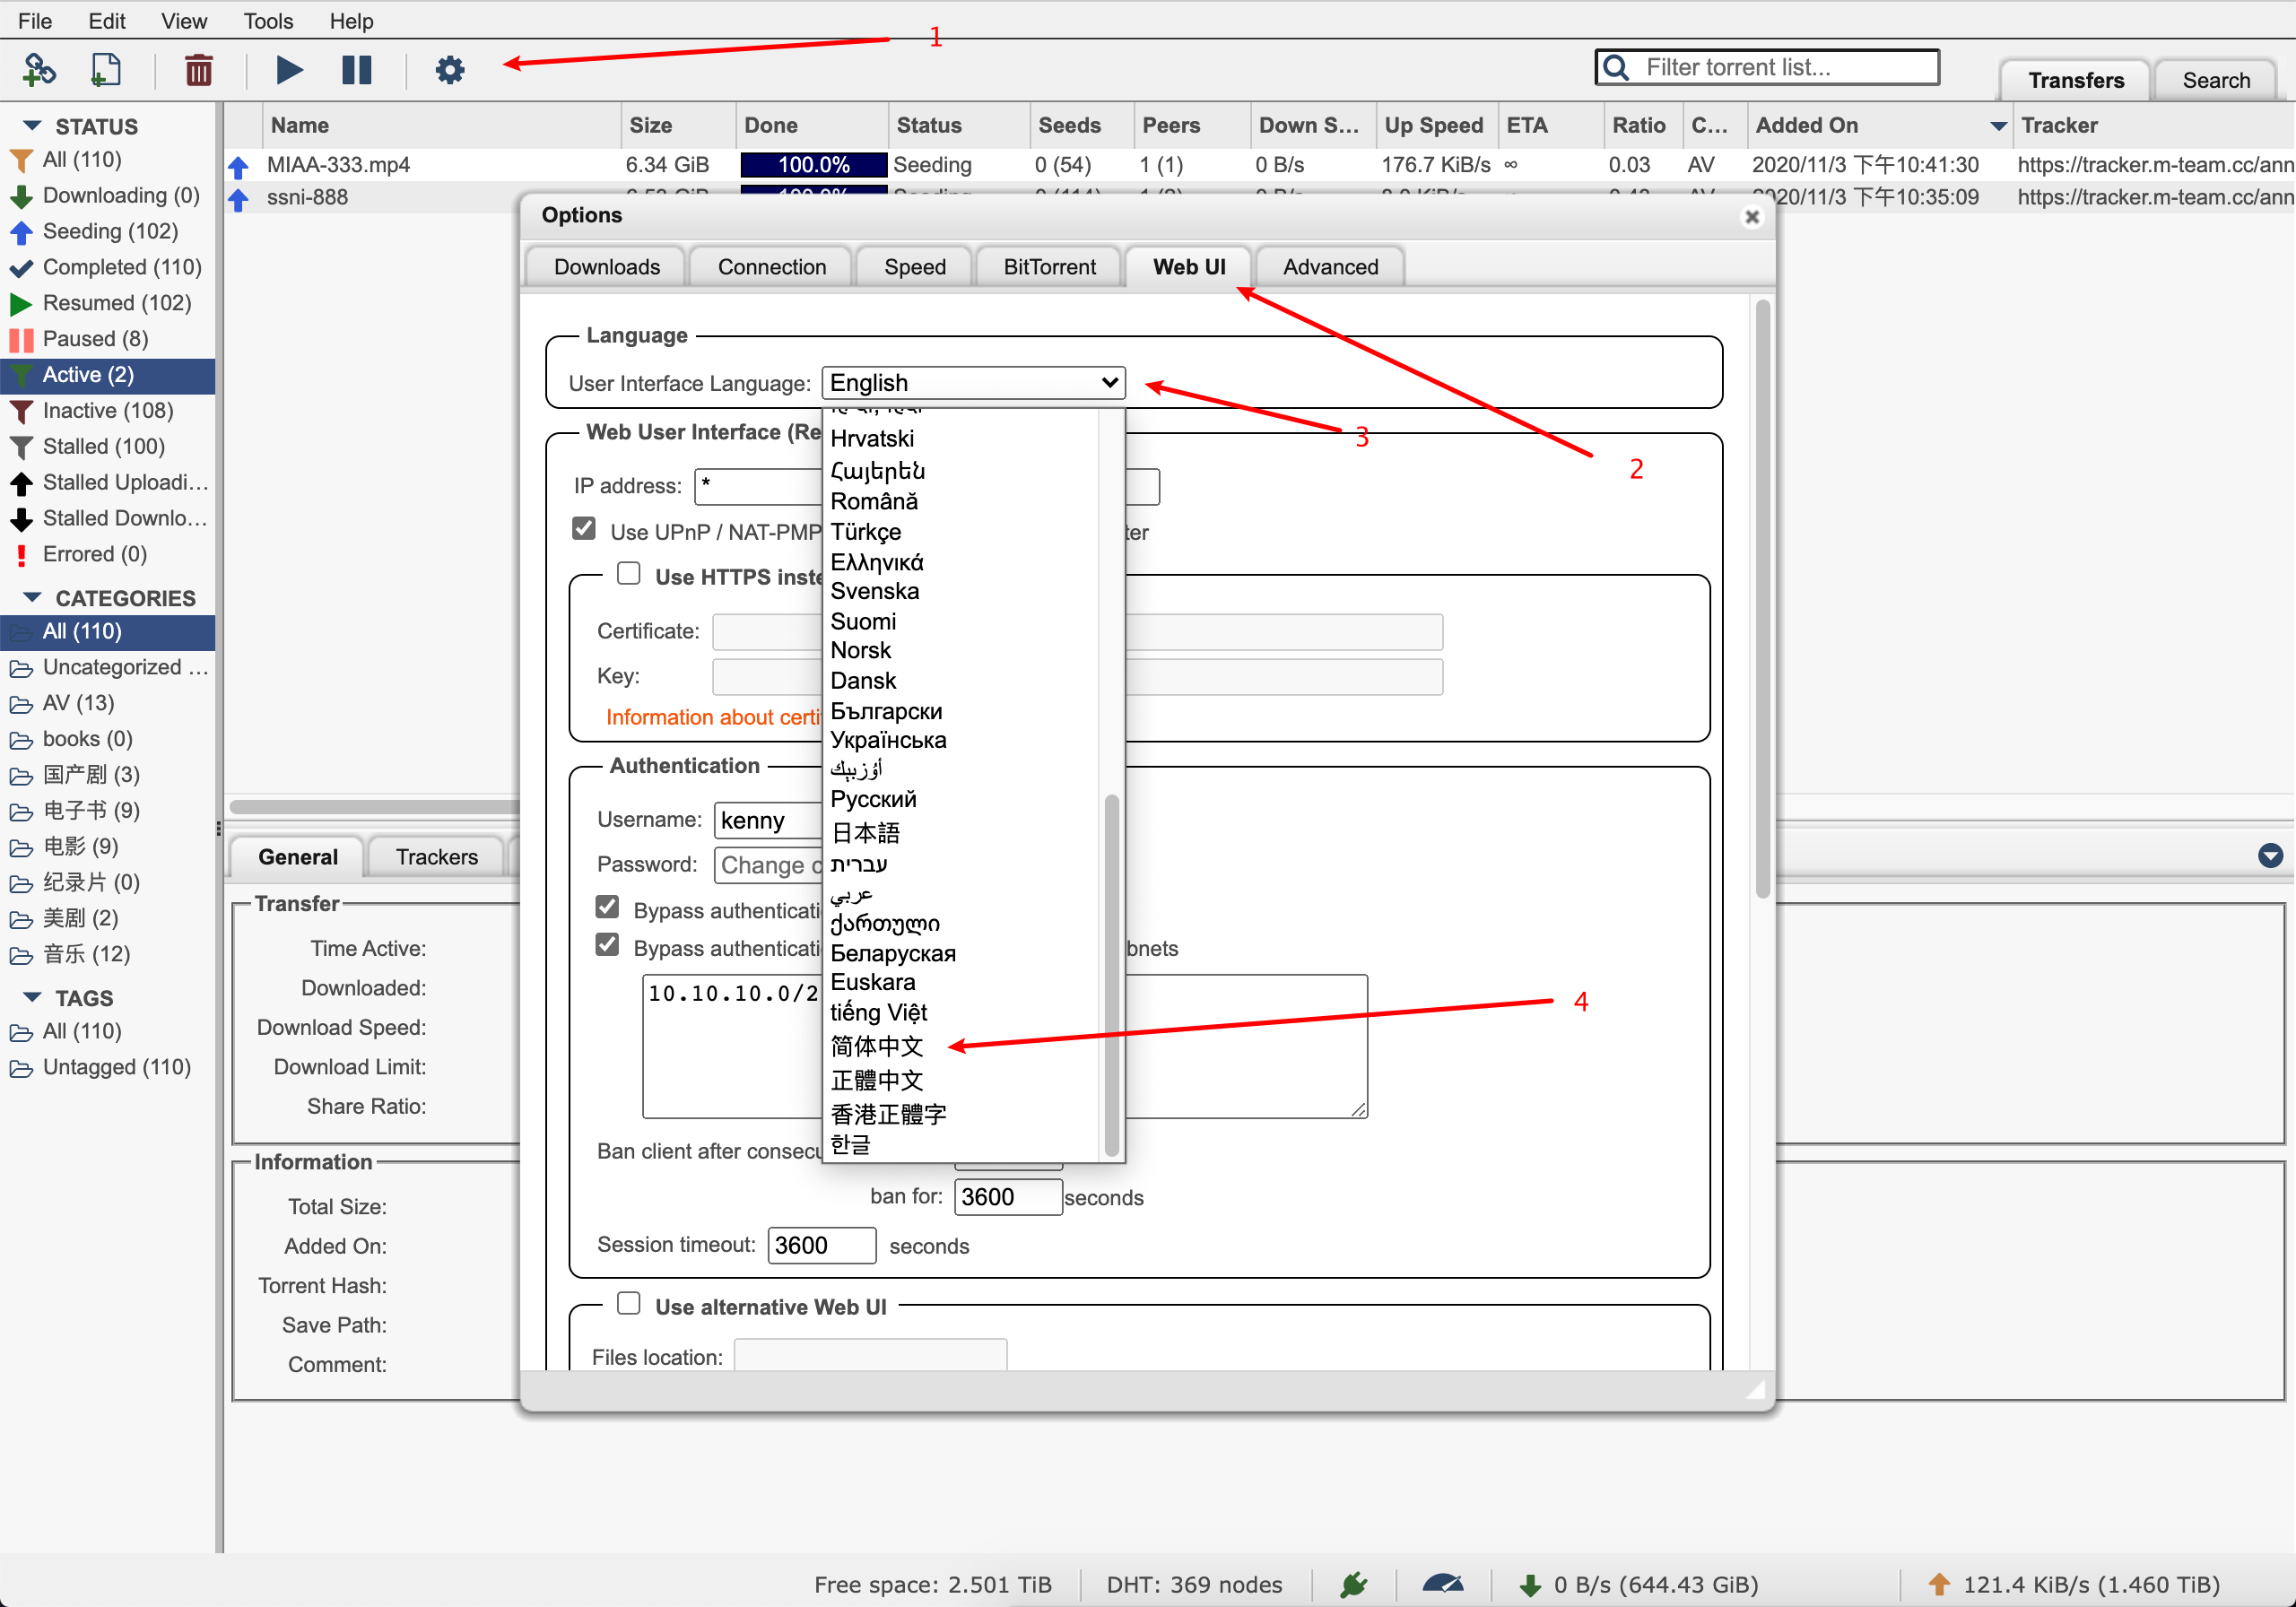This screenshot has height=1607, width=2296.
Task: Open the Edit menu
Action: pyautogui.click(x=107, y=21)
